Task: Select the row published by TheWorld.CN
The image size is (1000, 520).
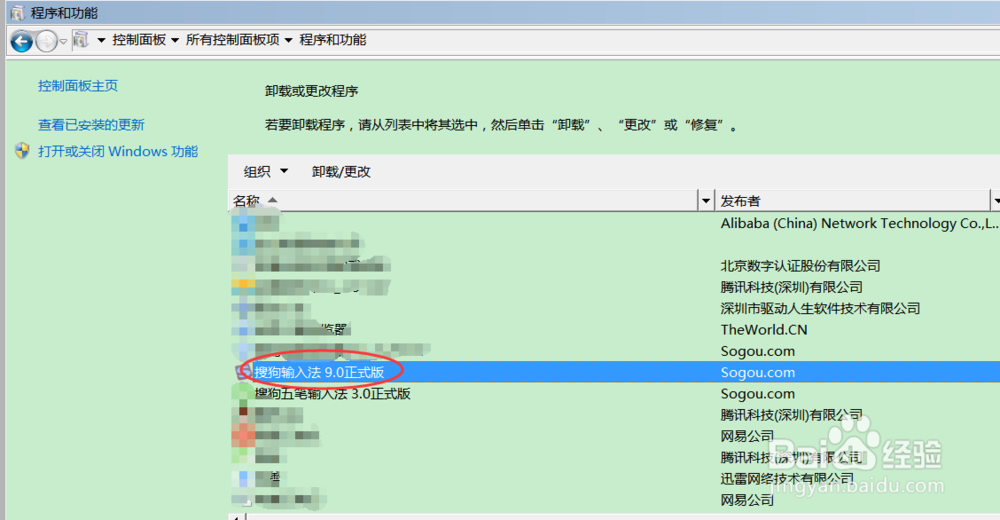Action: 614,330
